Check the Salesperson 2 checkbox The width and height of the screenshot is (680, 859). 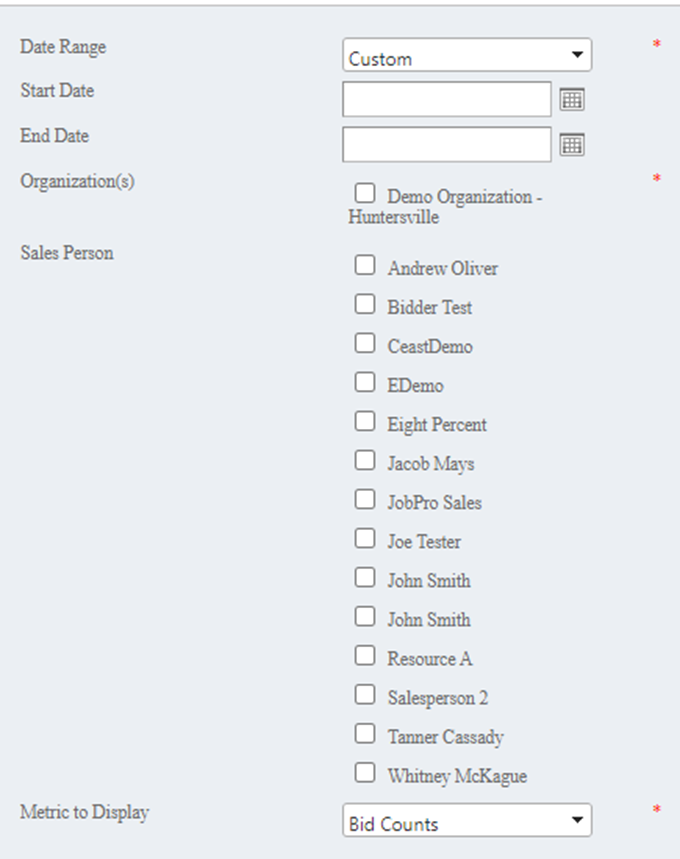click(x=365, y=694)
